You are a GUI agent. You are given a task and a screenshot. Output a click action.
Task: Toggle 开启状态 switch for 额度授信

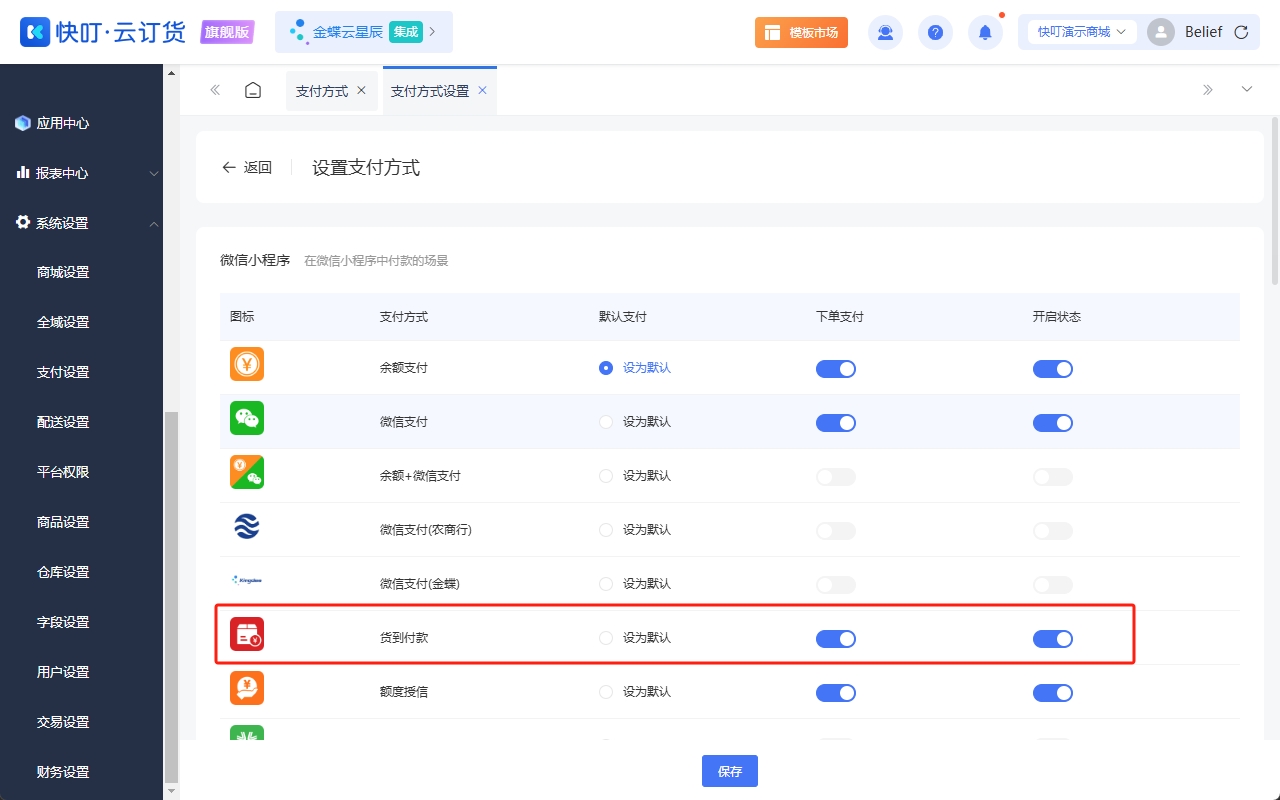click(1053, 693)
